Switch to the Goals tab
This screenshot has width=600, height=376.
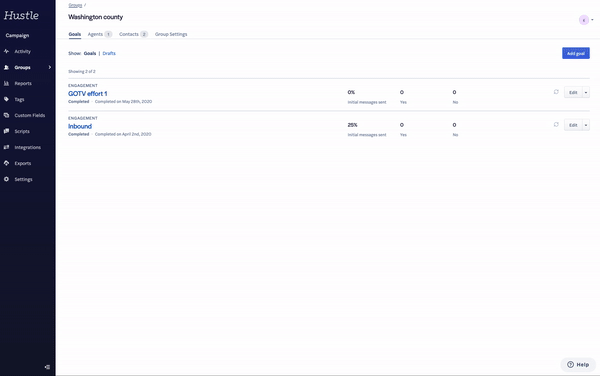[75, 34]
